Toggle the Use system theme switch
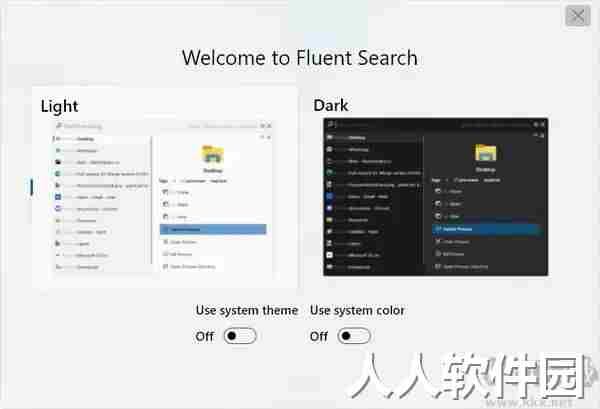 (x=240, y=336)
